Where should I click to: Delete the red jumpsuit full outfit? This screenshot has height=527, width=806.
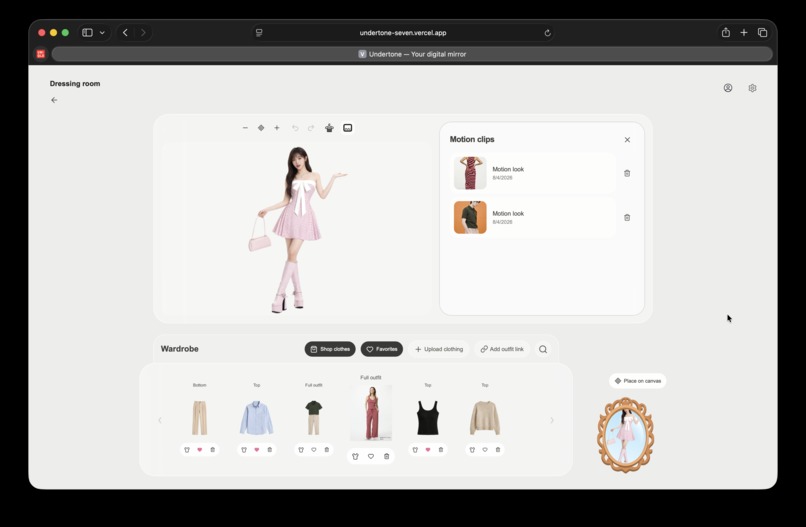point(387,457)
